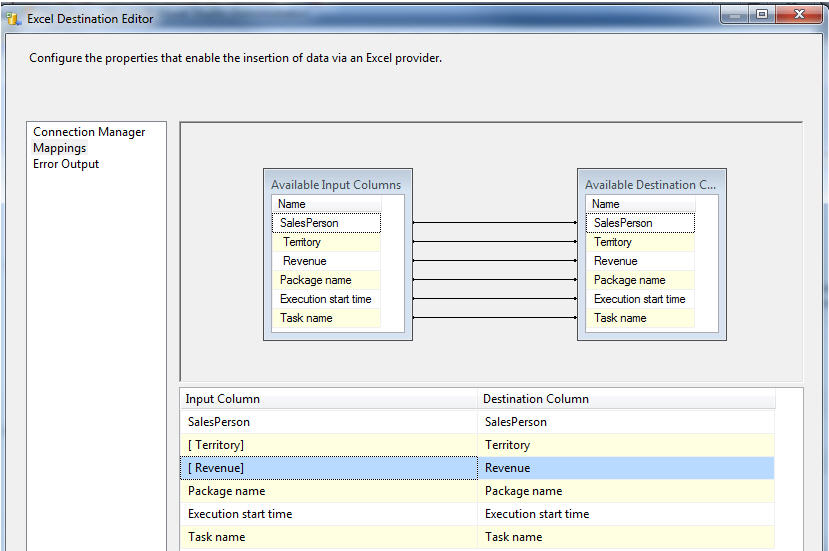Switch to the Mappings page
The image size is (829, 551).
tap(60, 148)
